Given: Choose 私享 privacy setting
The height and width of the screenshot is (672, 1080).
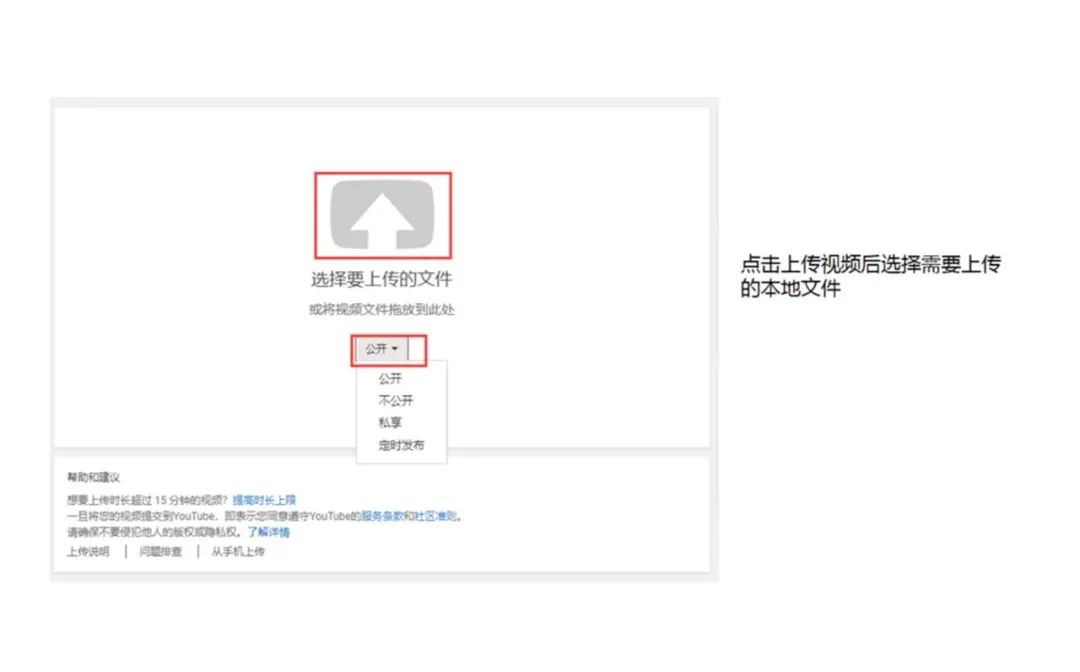Looking at the screenshot, I should tap(392, 421).
